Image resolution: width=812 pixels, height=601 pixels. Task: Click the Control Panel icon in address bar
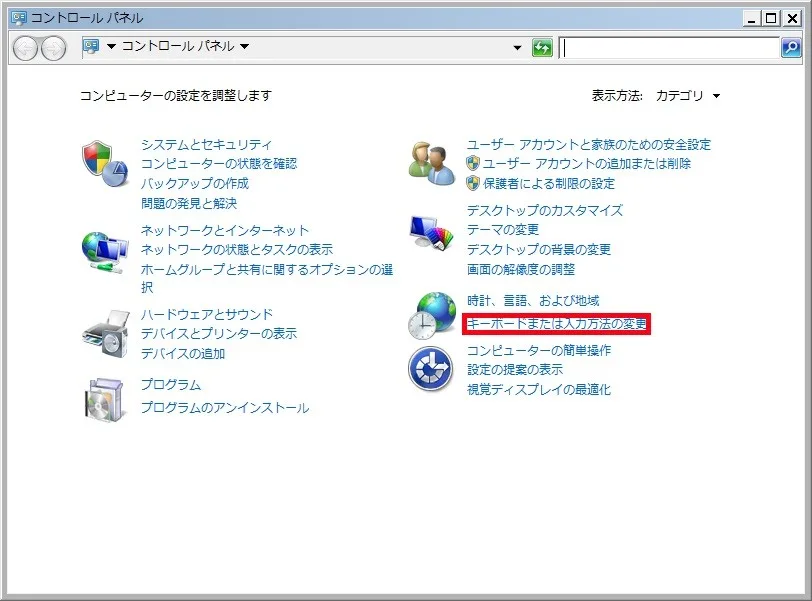(91, 47)
